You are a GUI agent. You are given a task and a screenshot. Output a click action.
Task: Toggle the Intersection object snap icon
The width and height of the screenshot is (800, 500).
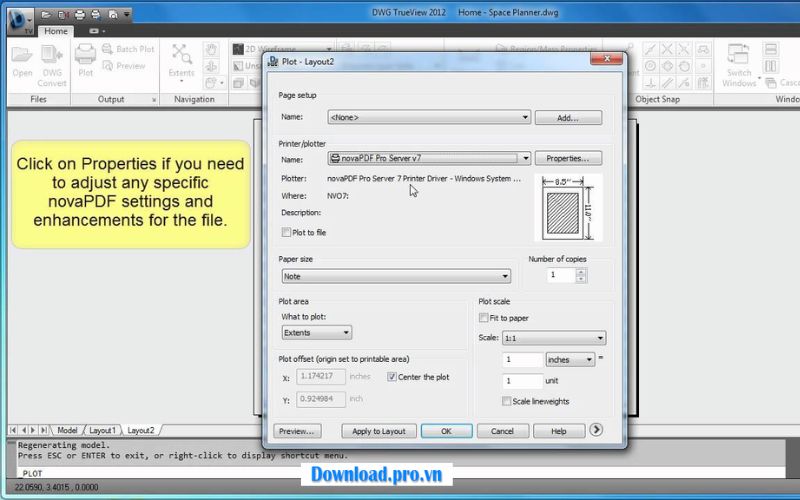(x=667, y=49)
